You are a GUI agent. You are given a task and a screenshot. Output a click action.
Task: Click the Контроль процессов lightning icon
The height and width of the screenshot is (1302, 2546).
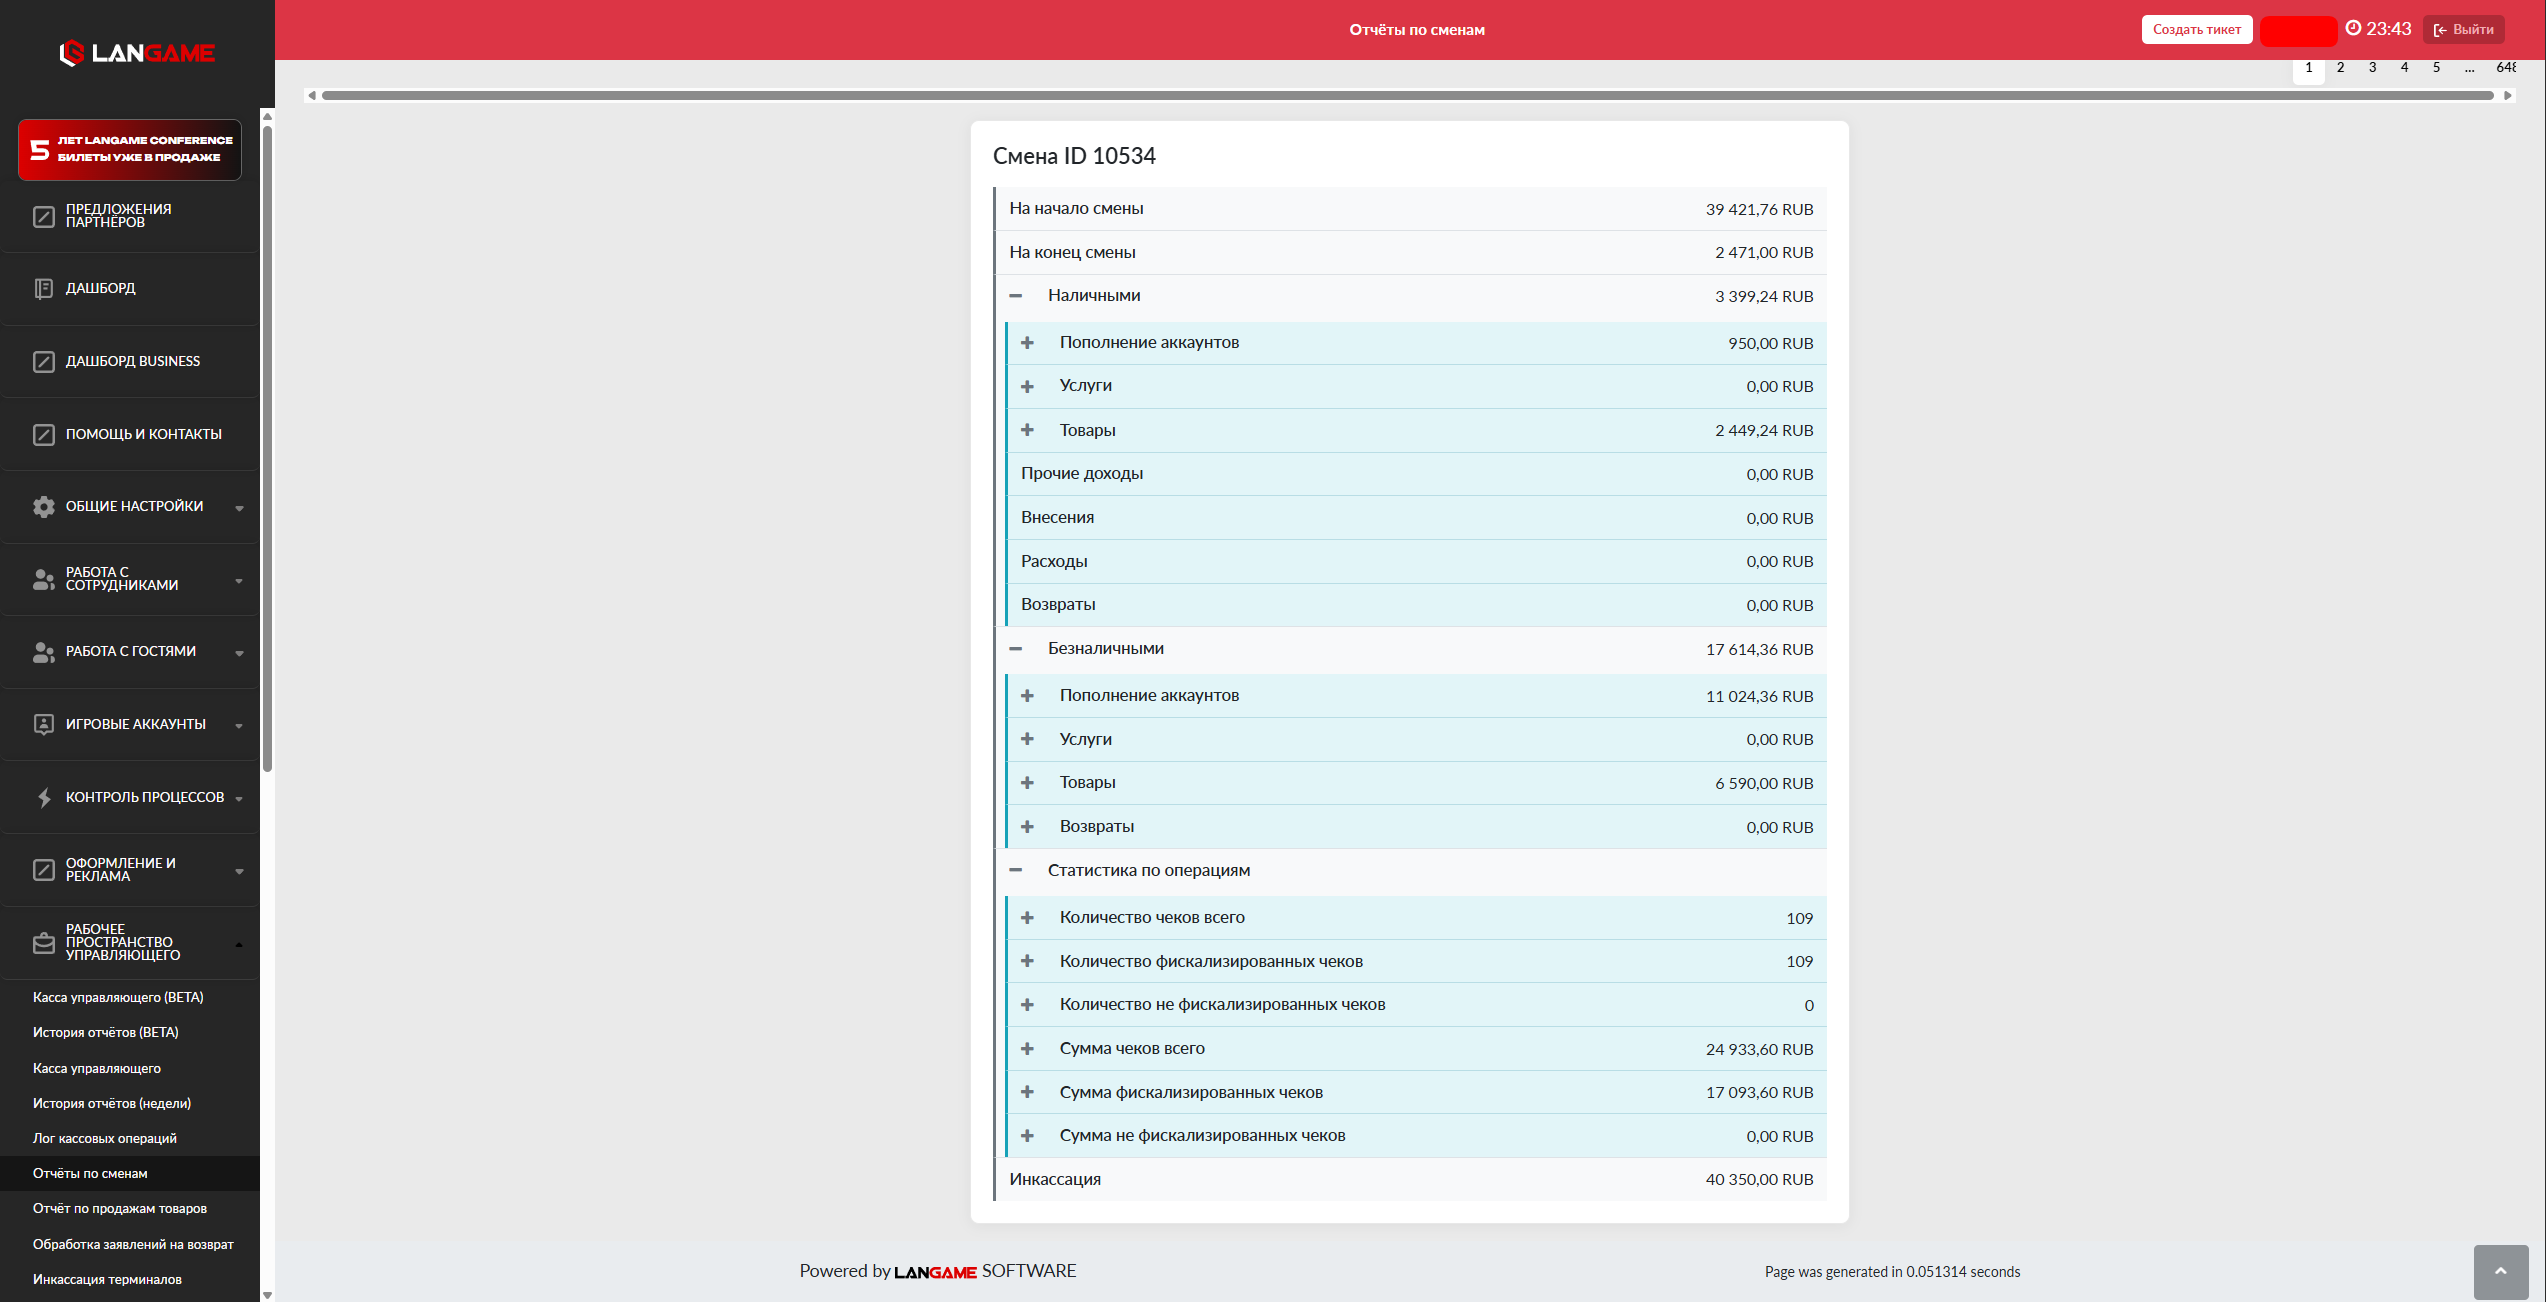tap(43, 798)
